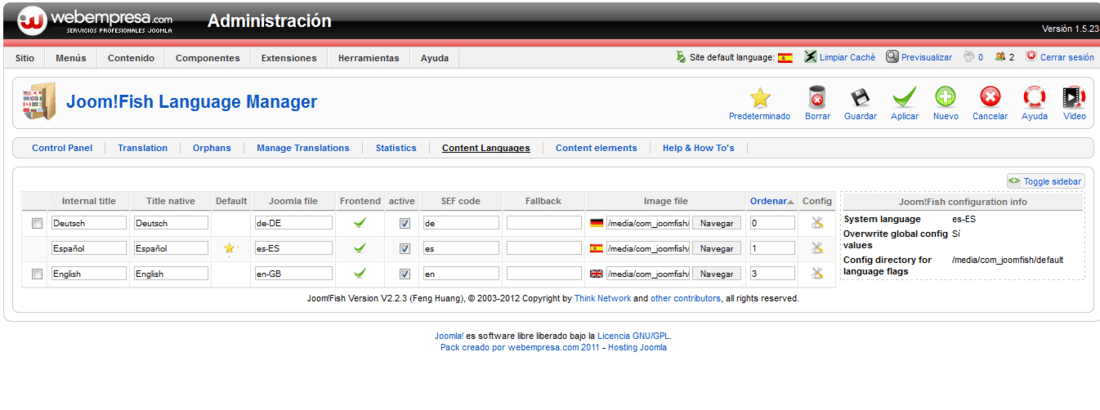
Task: Click the messages icon showing 0
Action: [970, 57]
